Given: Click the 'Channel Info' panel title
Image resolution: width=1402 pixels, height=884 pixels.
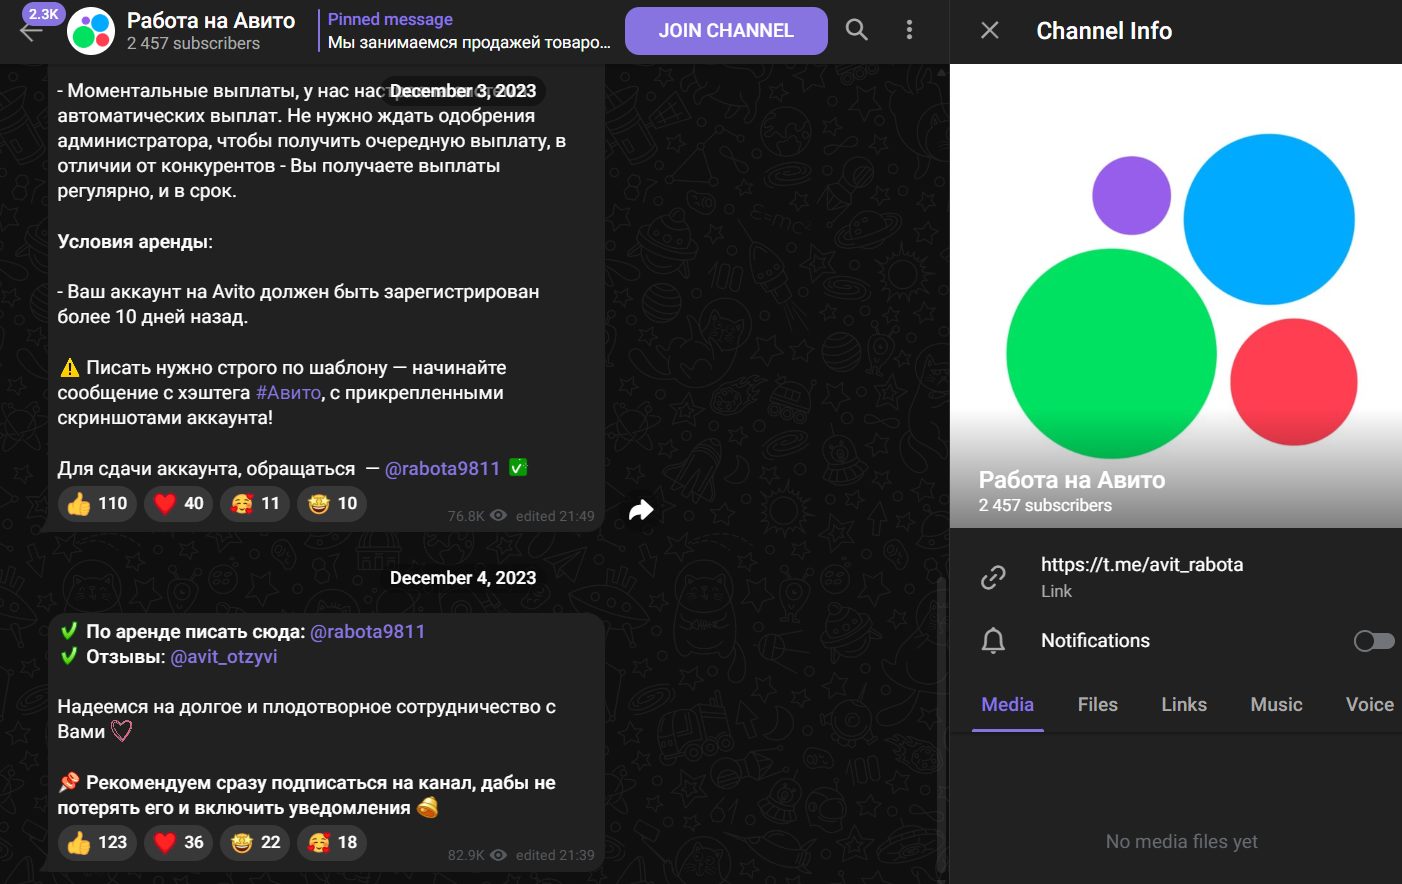Looking at the screenshot, I should 1104,31.
